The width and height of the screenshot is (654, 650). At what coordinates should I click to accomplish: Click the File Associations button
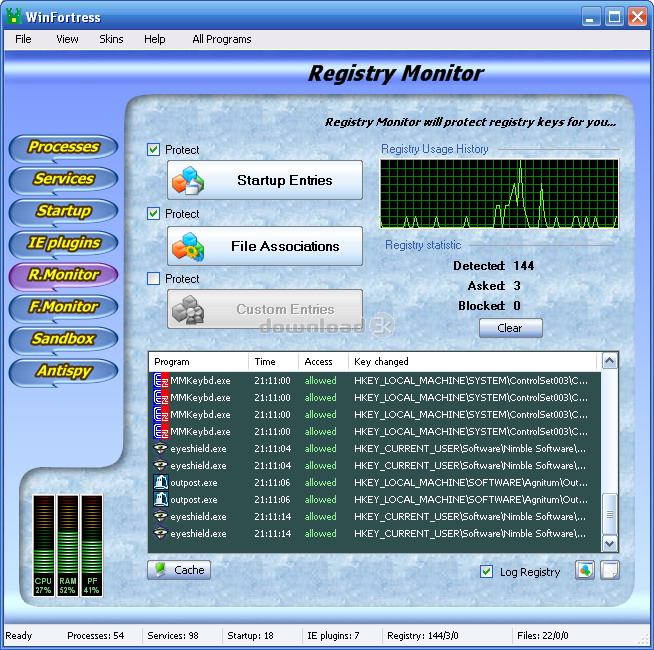[x=265, y=246]
